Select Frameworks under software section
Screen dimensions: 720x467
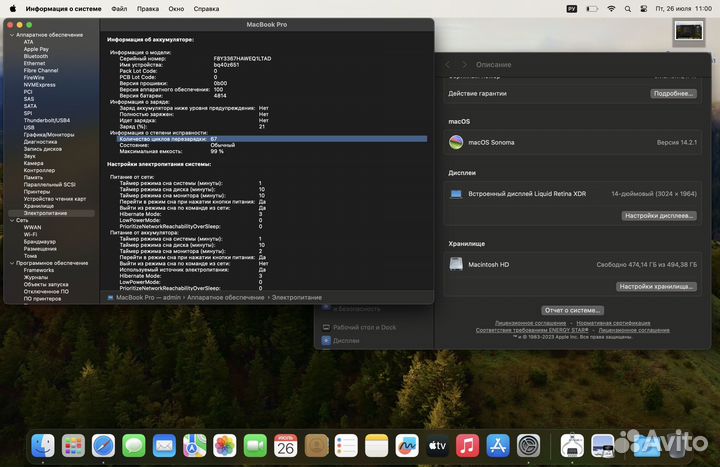pos(39,270)
